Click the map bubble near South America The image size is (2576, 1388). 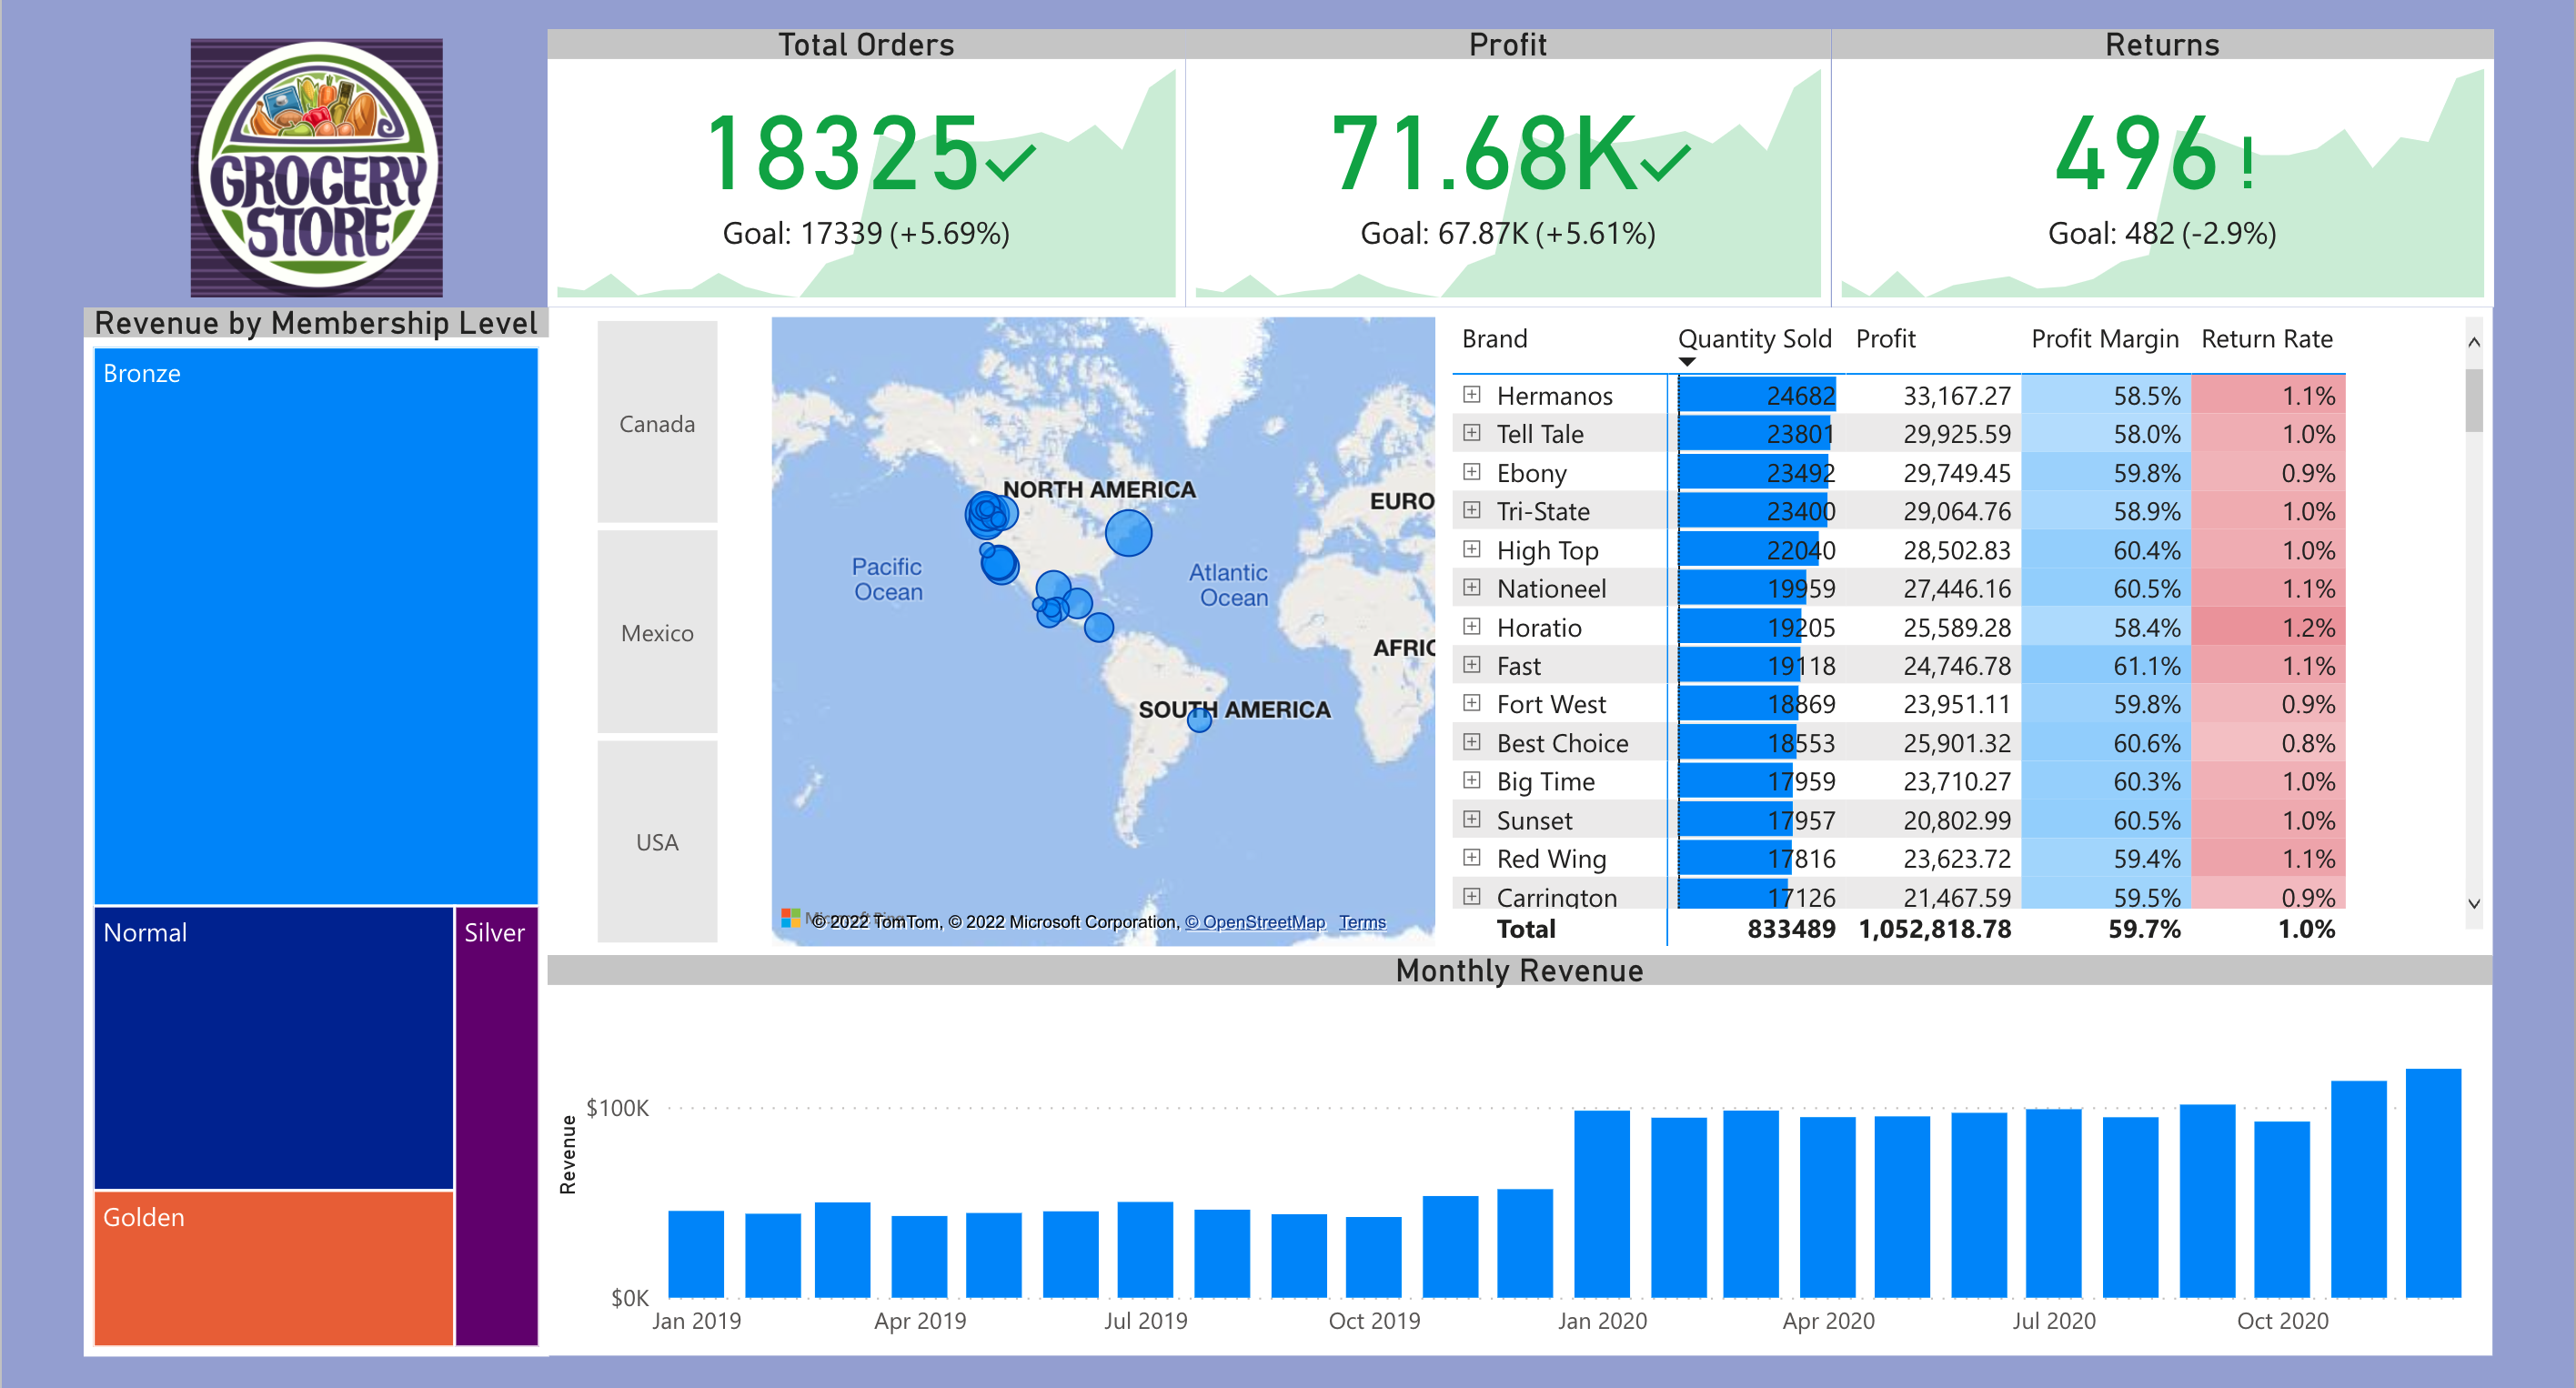coord(1200,720)
